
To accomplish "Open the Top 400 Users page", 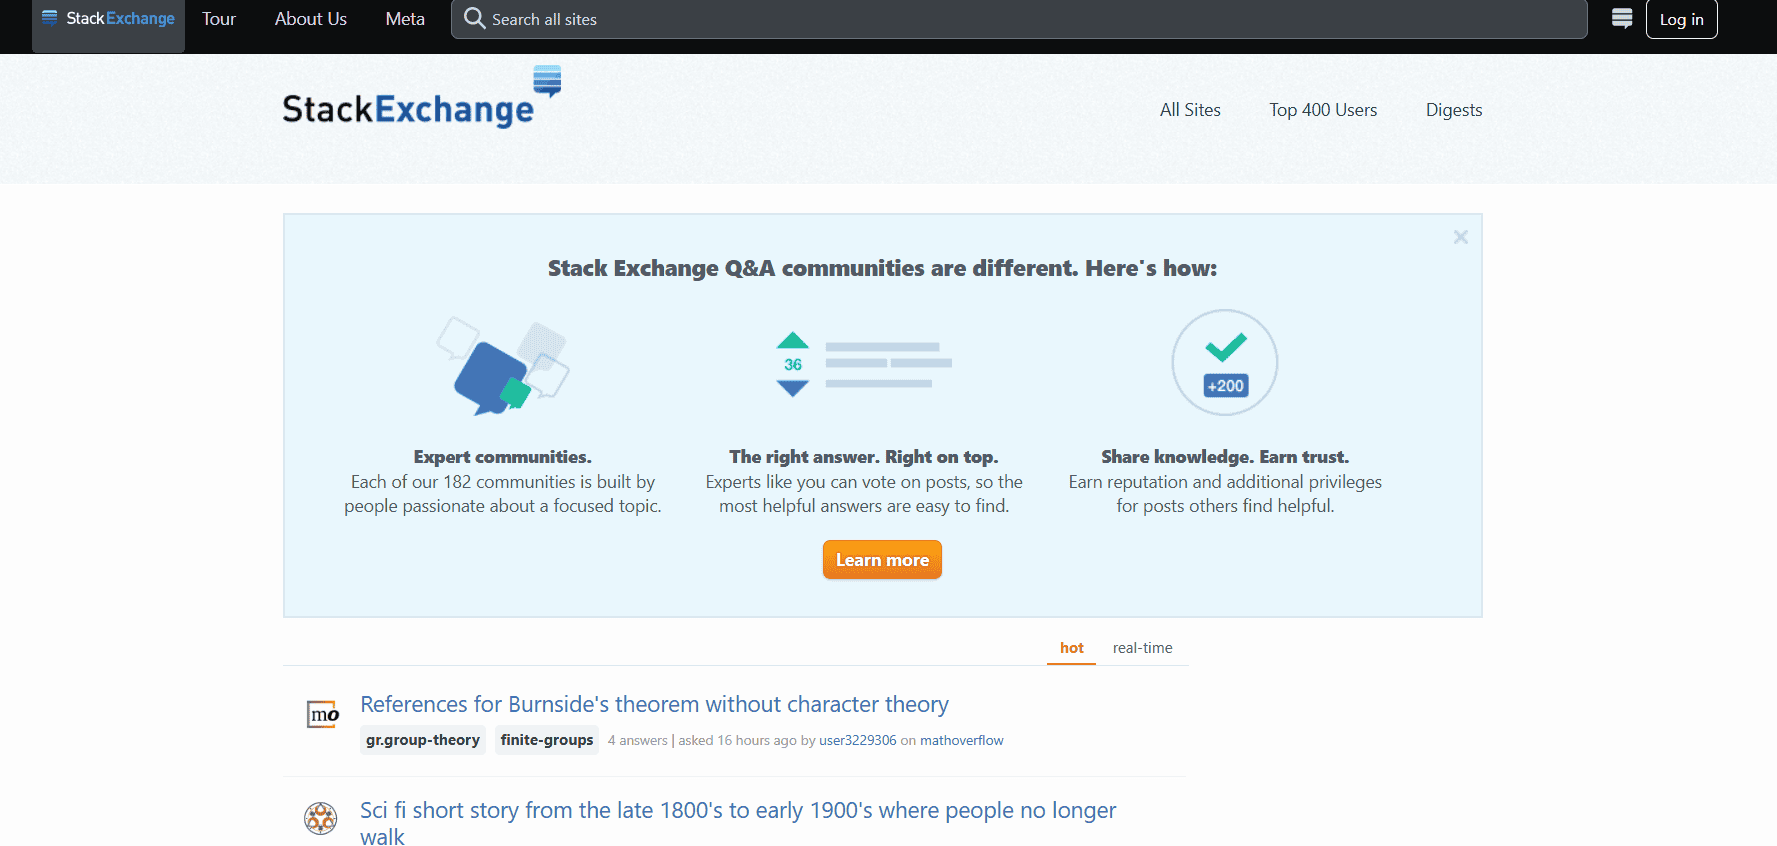I will tap(1323, 110).
